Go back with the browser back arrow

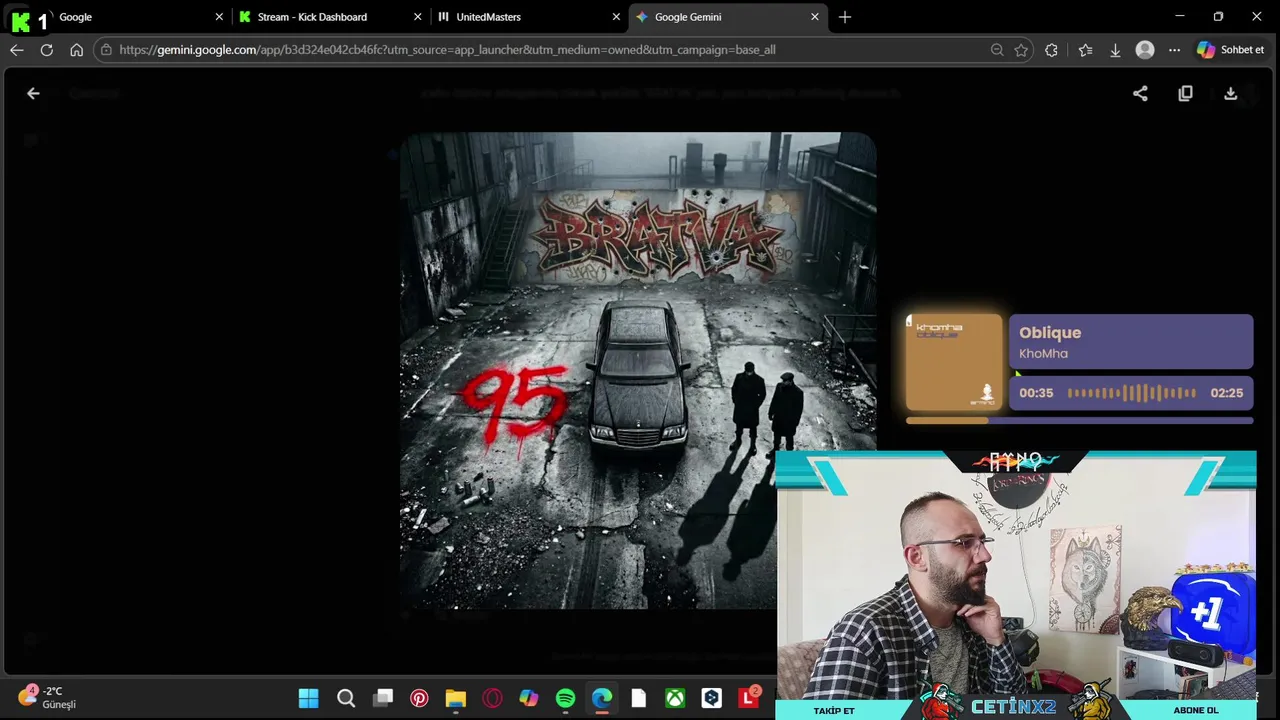(x=16, y=50)
